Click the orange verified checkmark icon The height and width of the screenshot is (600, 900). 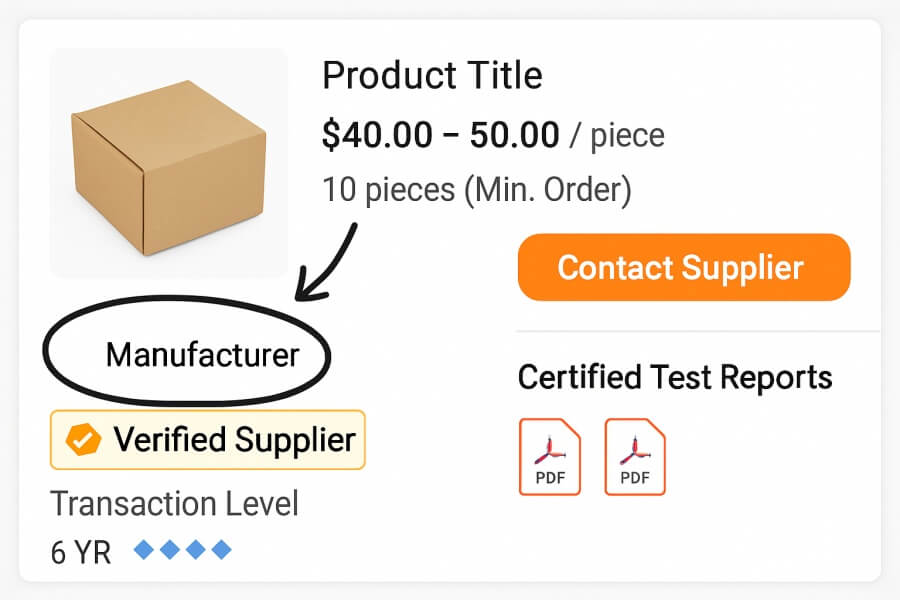[83, 439]
